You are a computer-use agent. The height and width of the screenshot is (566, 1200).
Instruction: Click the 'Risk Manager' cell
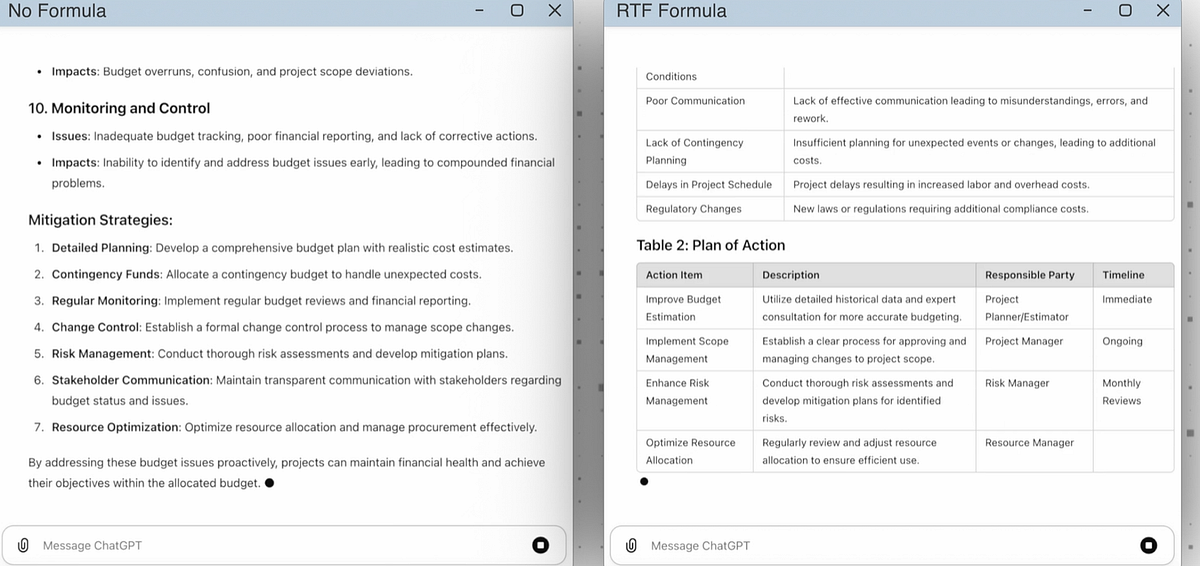pyautogui.click(x=1034, y=401)
